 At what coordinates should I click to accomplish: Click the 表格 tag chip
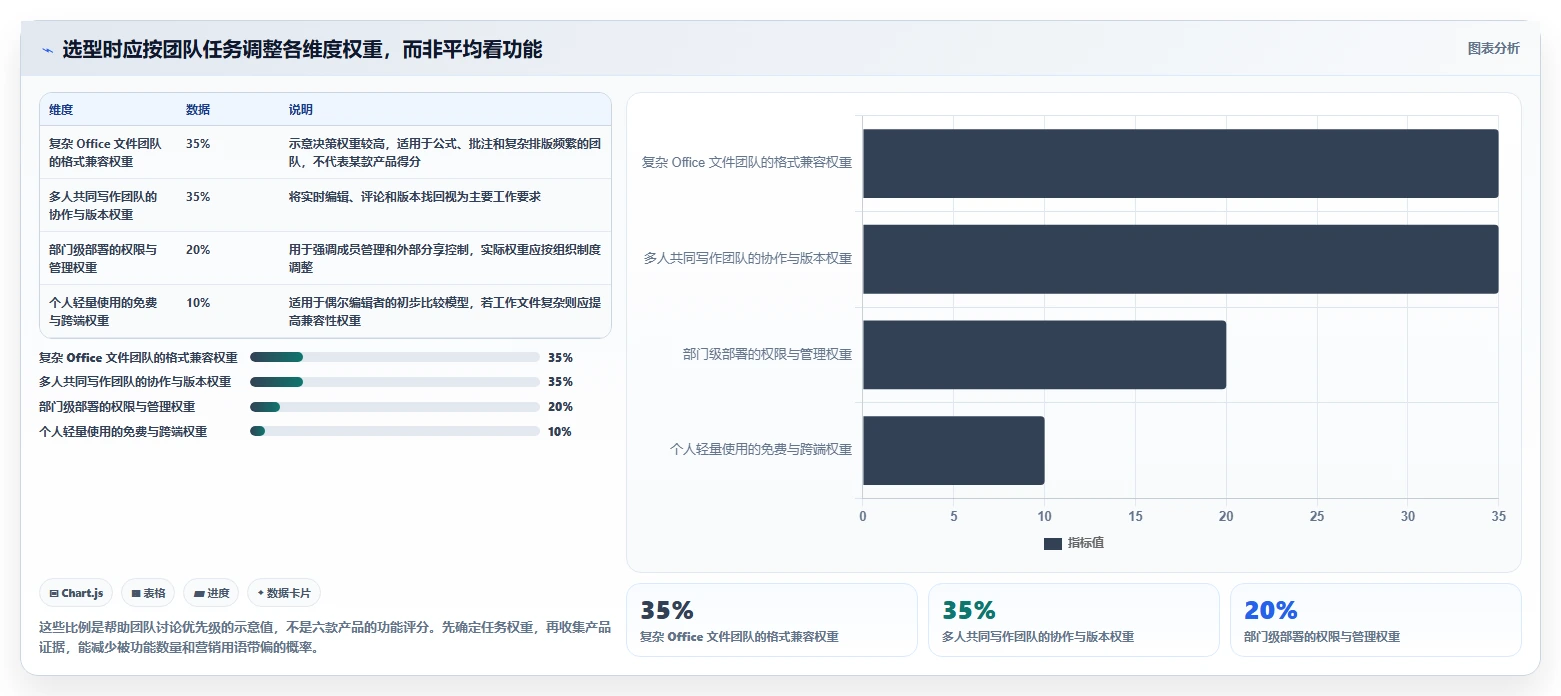148,593
